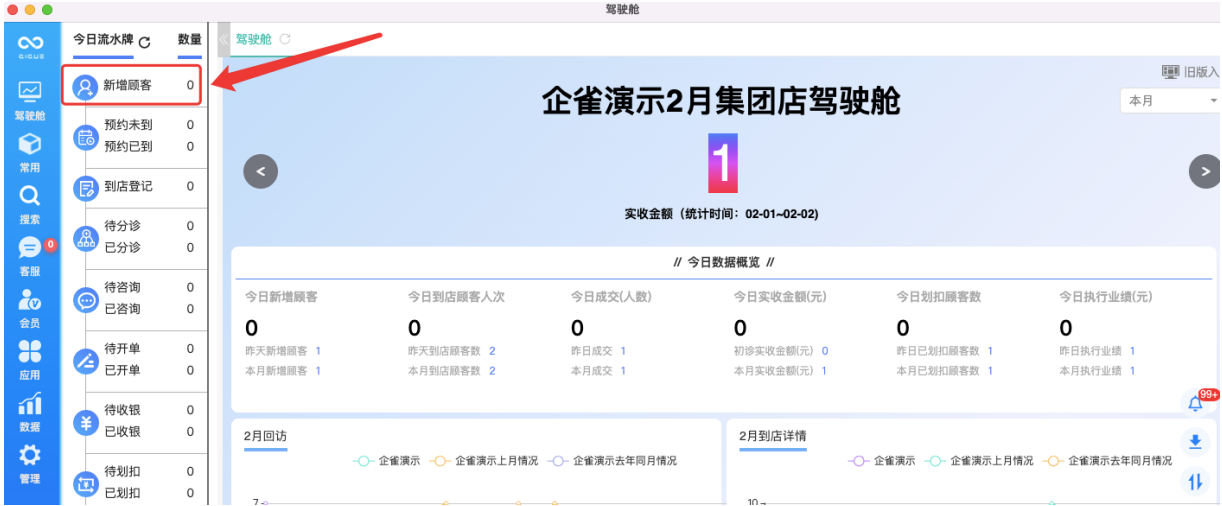The image size is (1222, 506).
Task: Collapse the left panel with chevron handle
Action: point(224,39)
